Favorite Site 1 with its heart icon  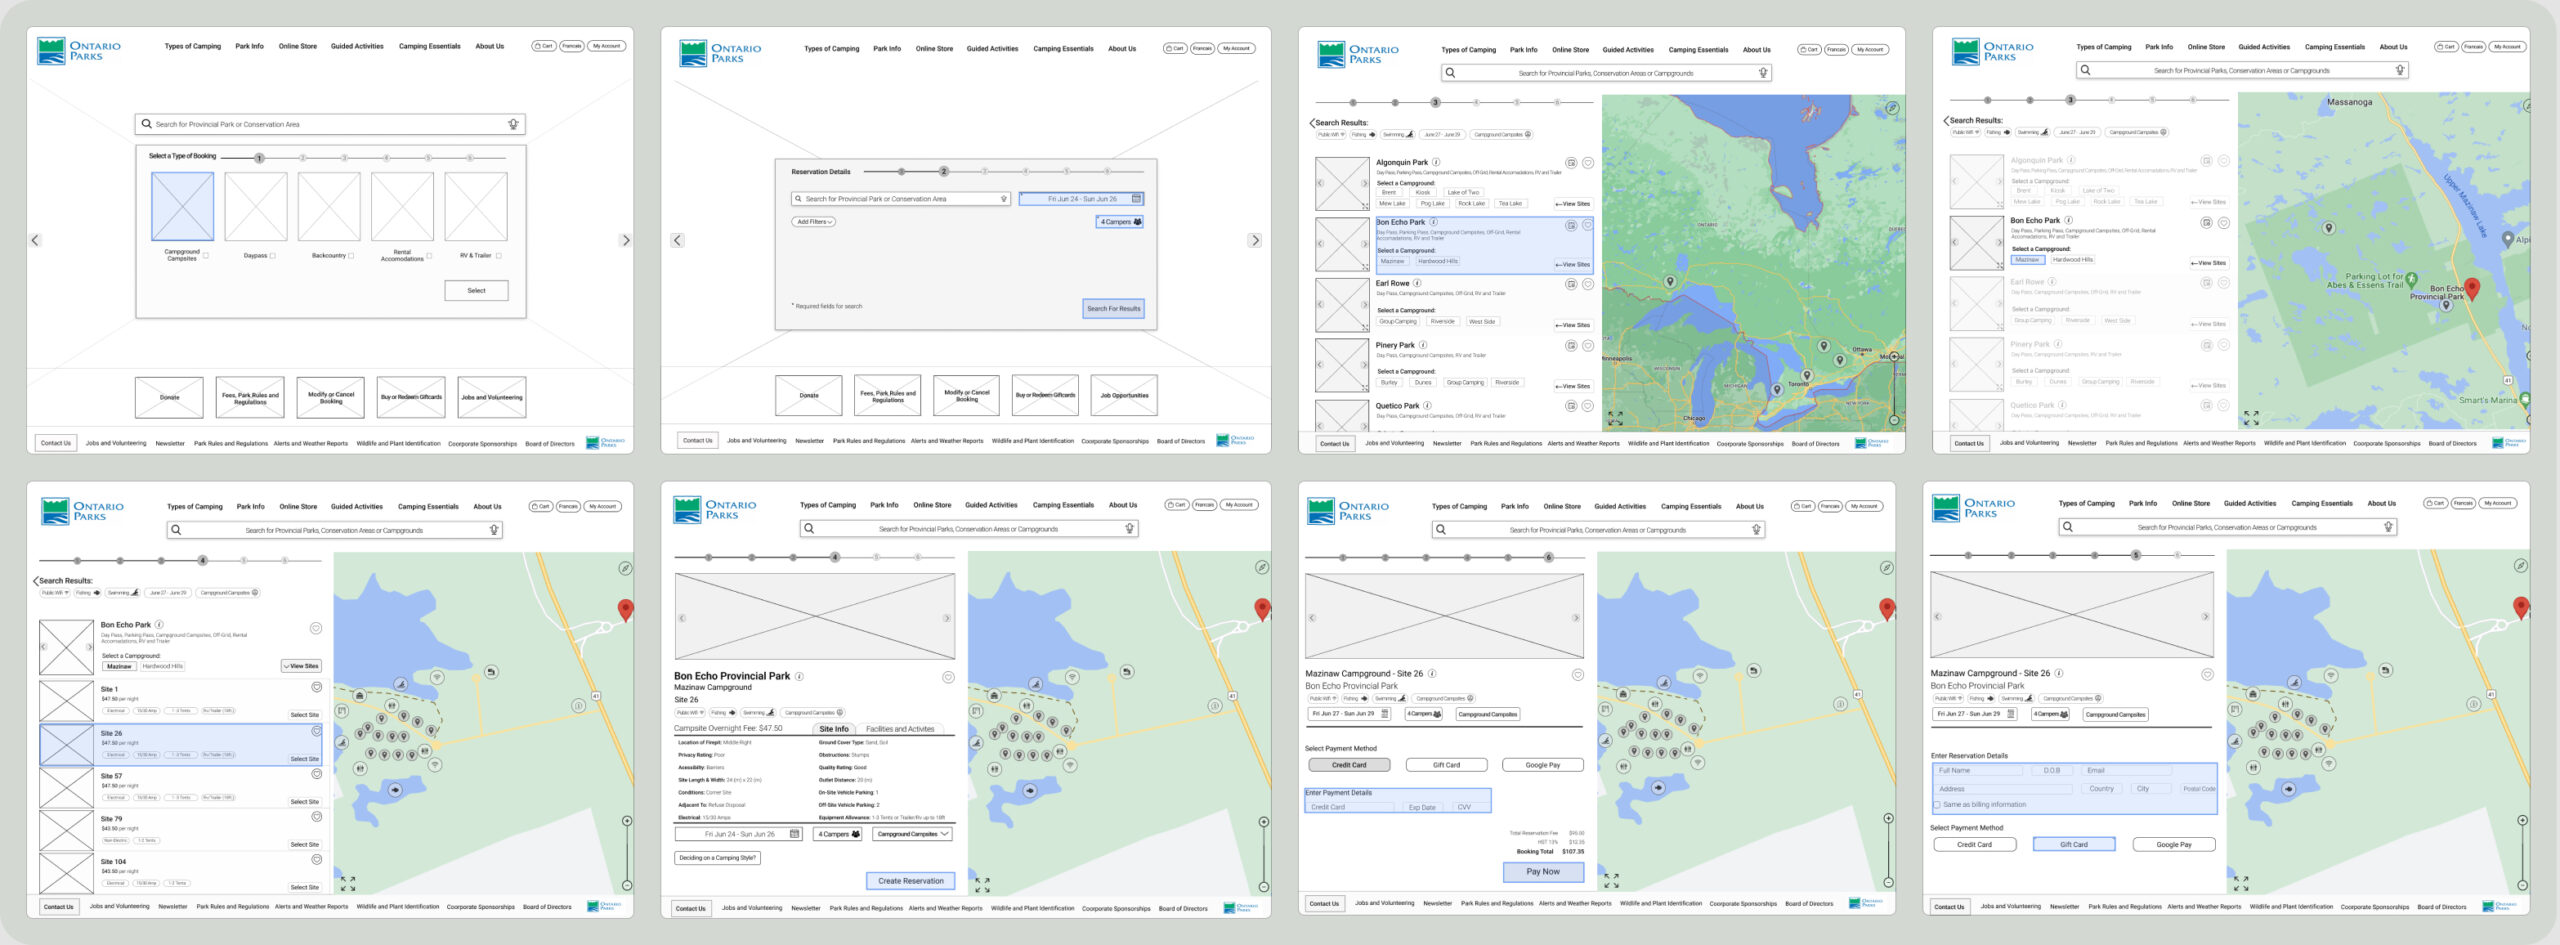click(316, 688)
